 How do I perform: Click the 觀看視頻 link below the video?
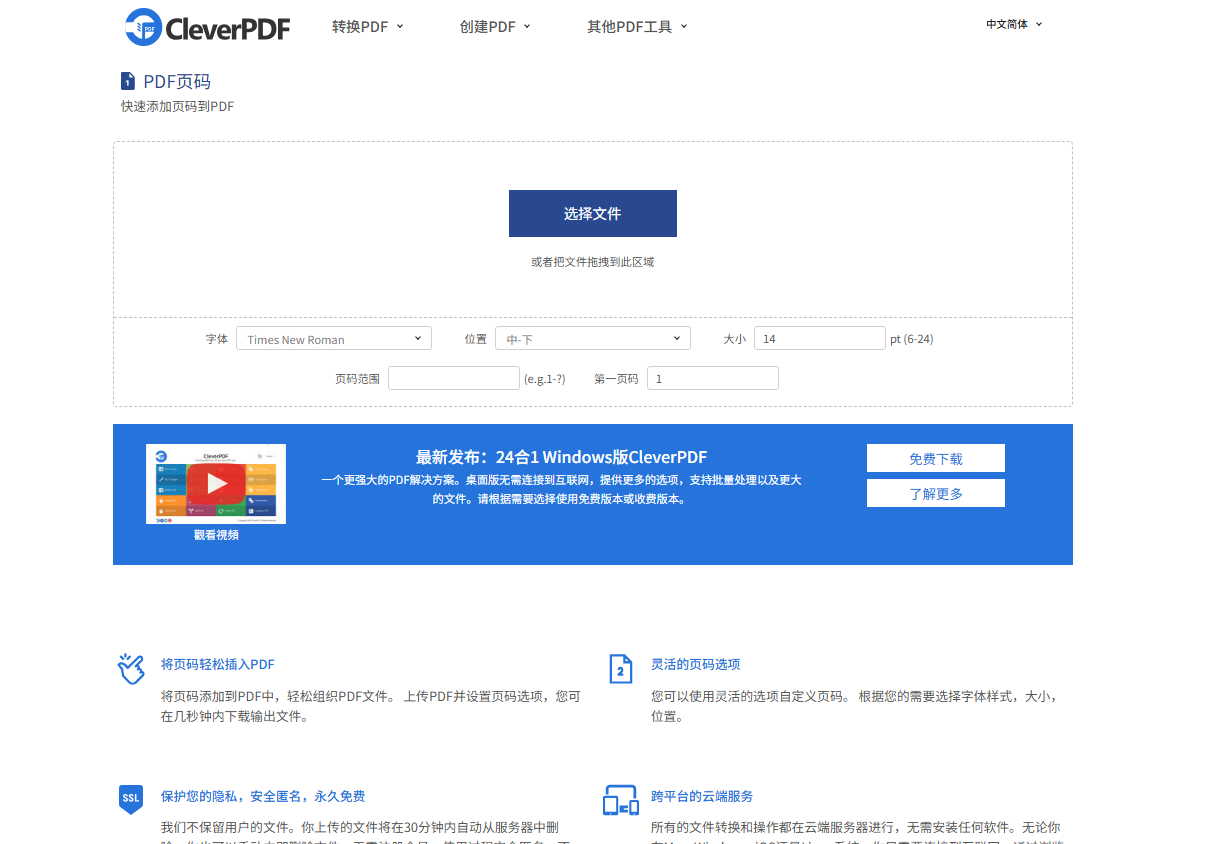coord(216,535)
